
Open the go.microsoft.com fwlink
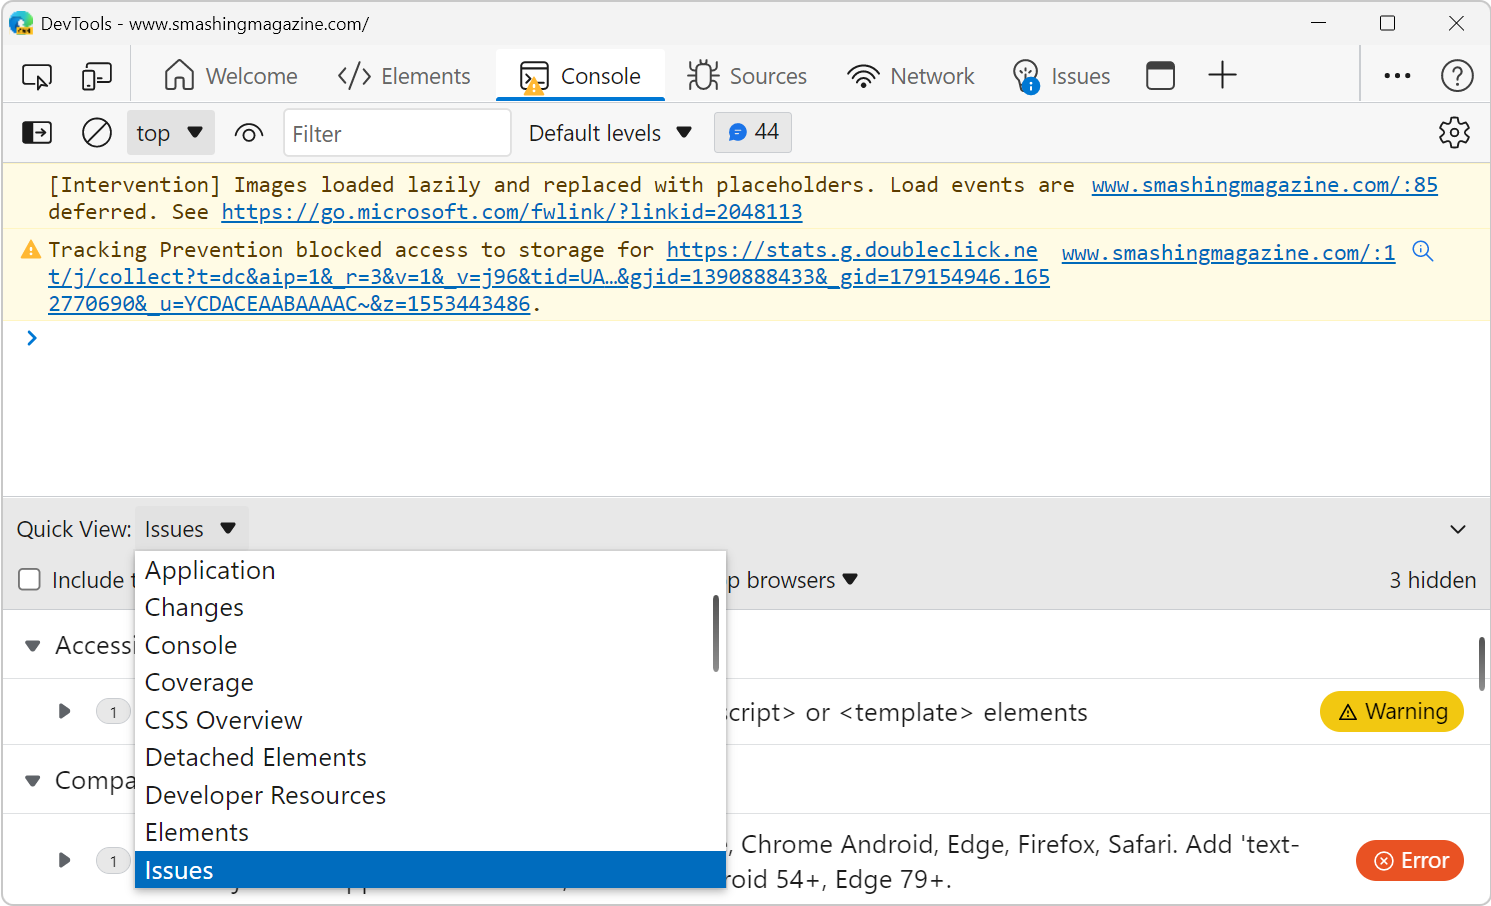pos(512,211)
